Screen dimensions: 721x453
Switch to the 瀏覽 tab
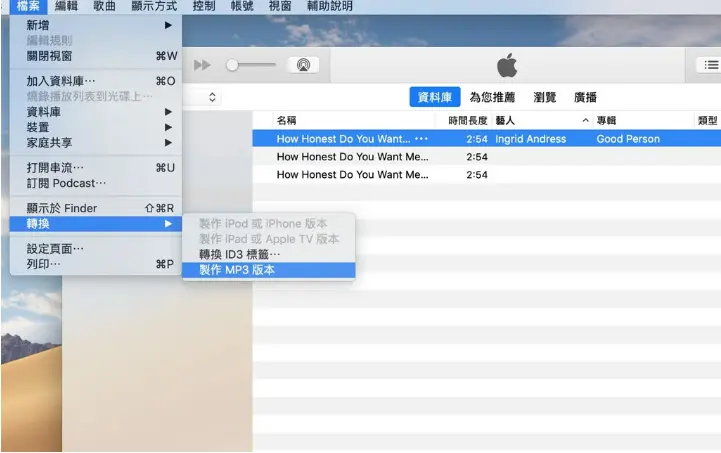tap(545, 97)
